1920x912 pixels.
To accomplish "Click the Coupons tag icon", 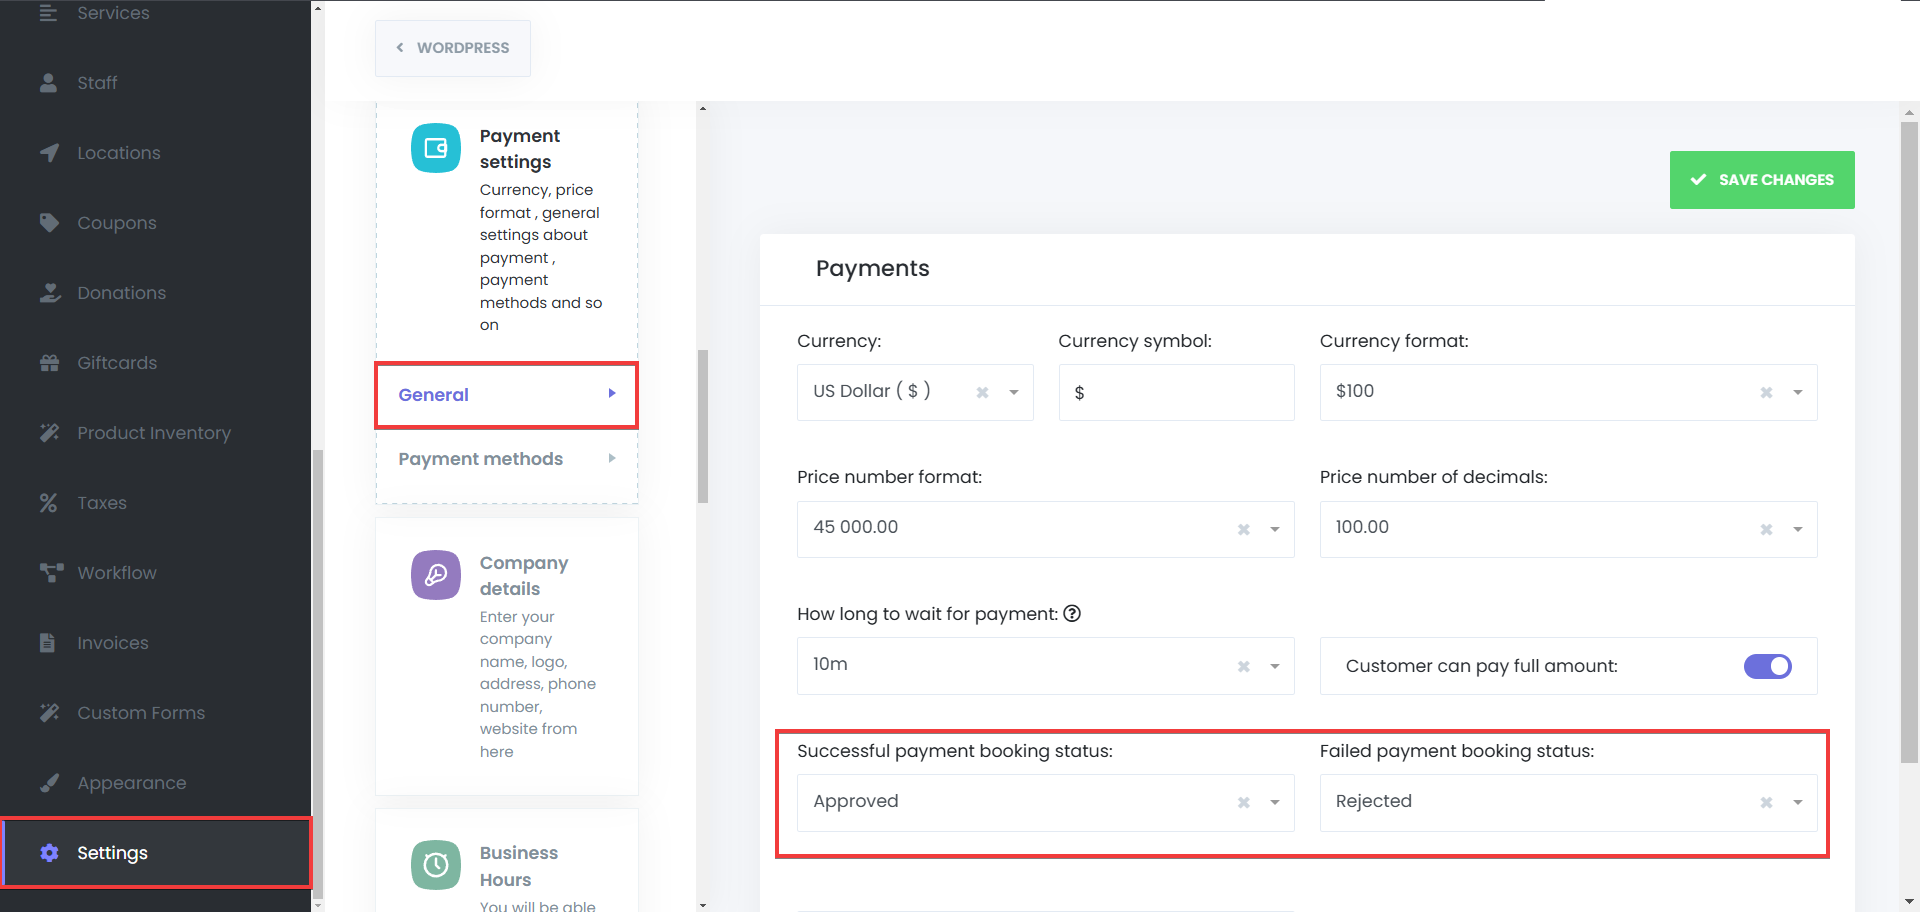I will click(49, 223).
